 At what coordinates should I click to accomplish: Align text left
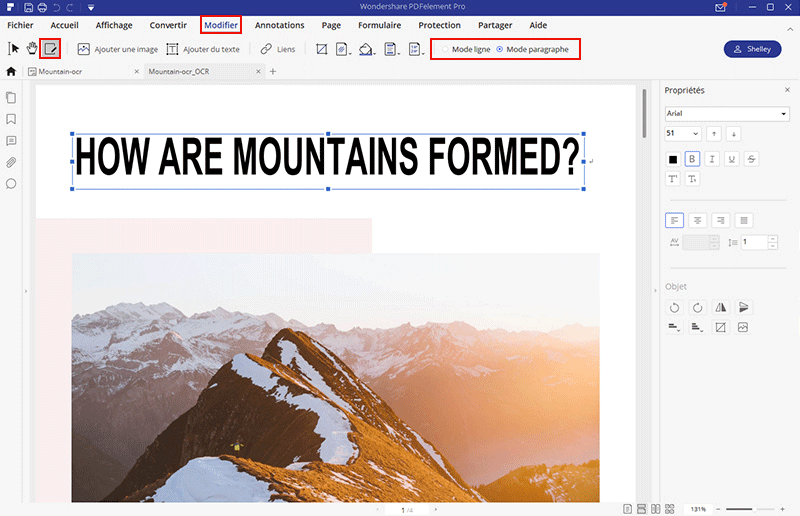coord(674,220)
